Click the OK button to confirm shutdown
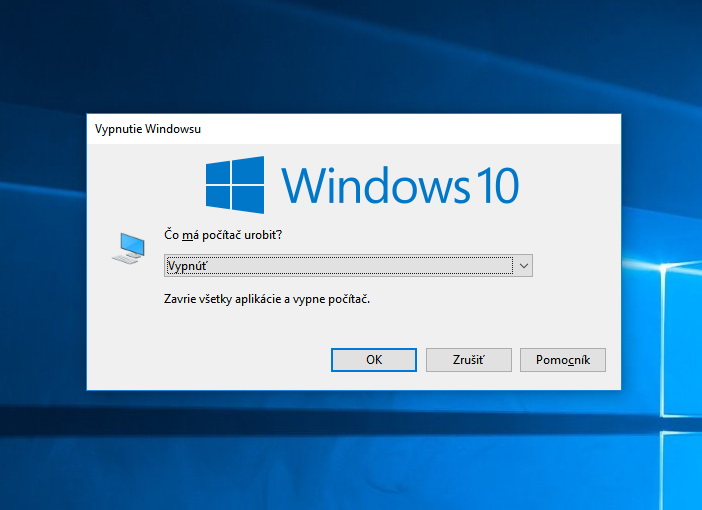The image size is (702, 510). [x=374, y=360]
